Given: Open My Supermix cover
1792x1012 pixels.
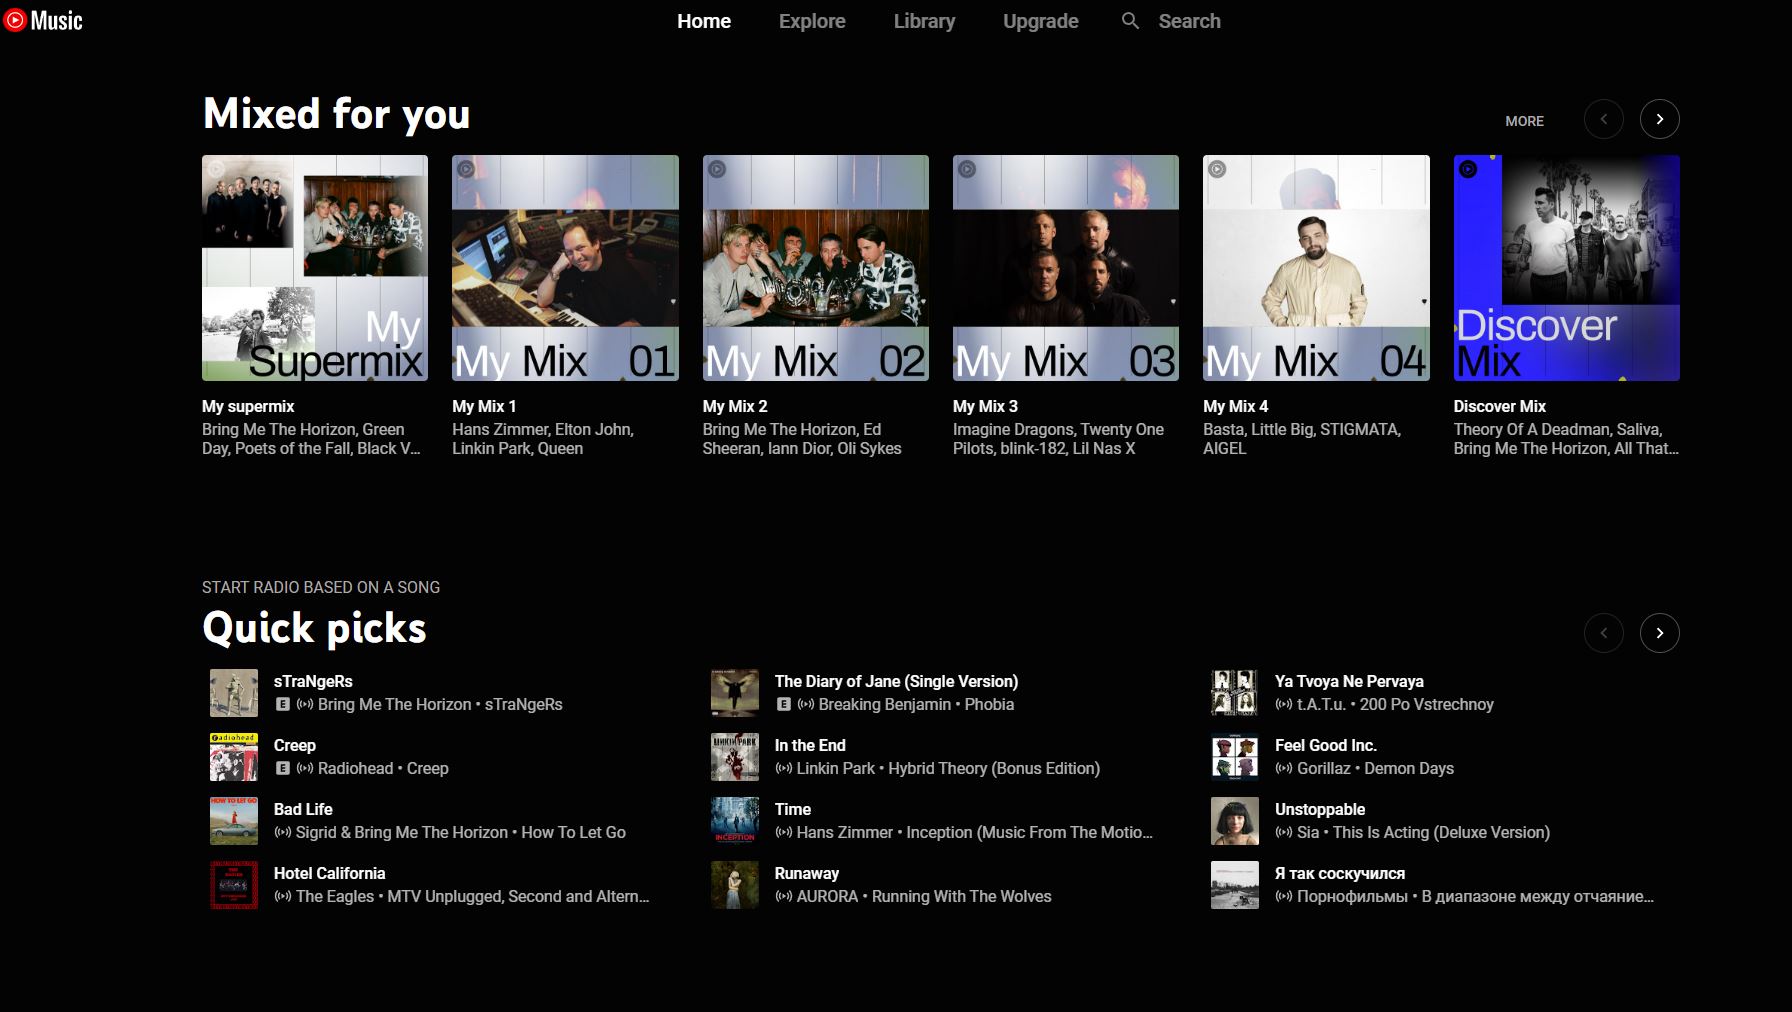Looking at the screenshot, I should (315, 268).
